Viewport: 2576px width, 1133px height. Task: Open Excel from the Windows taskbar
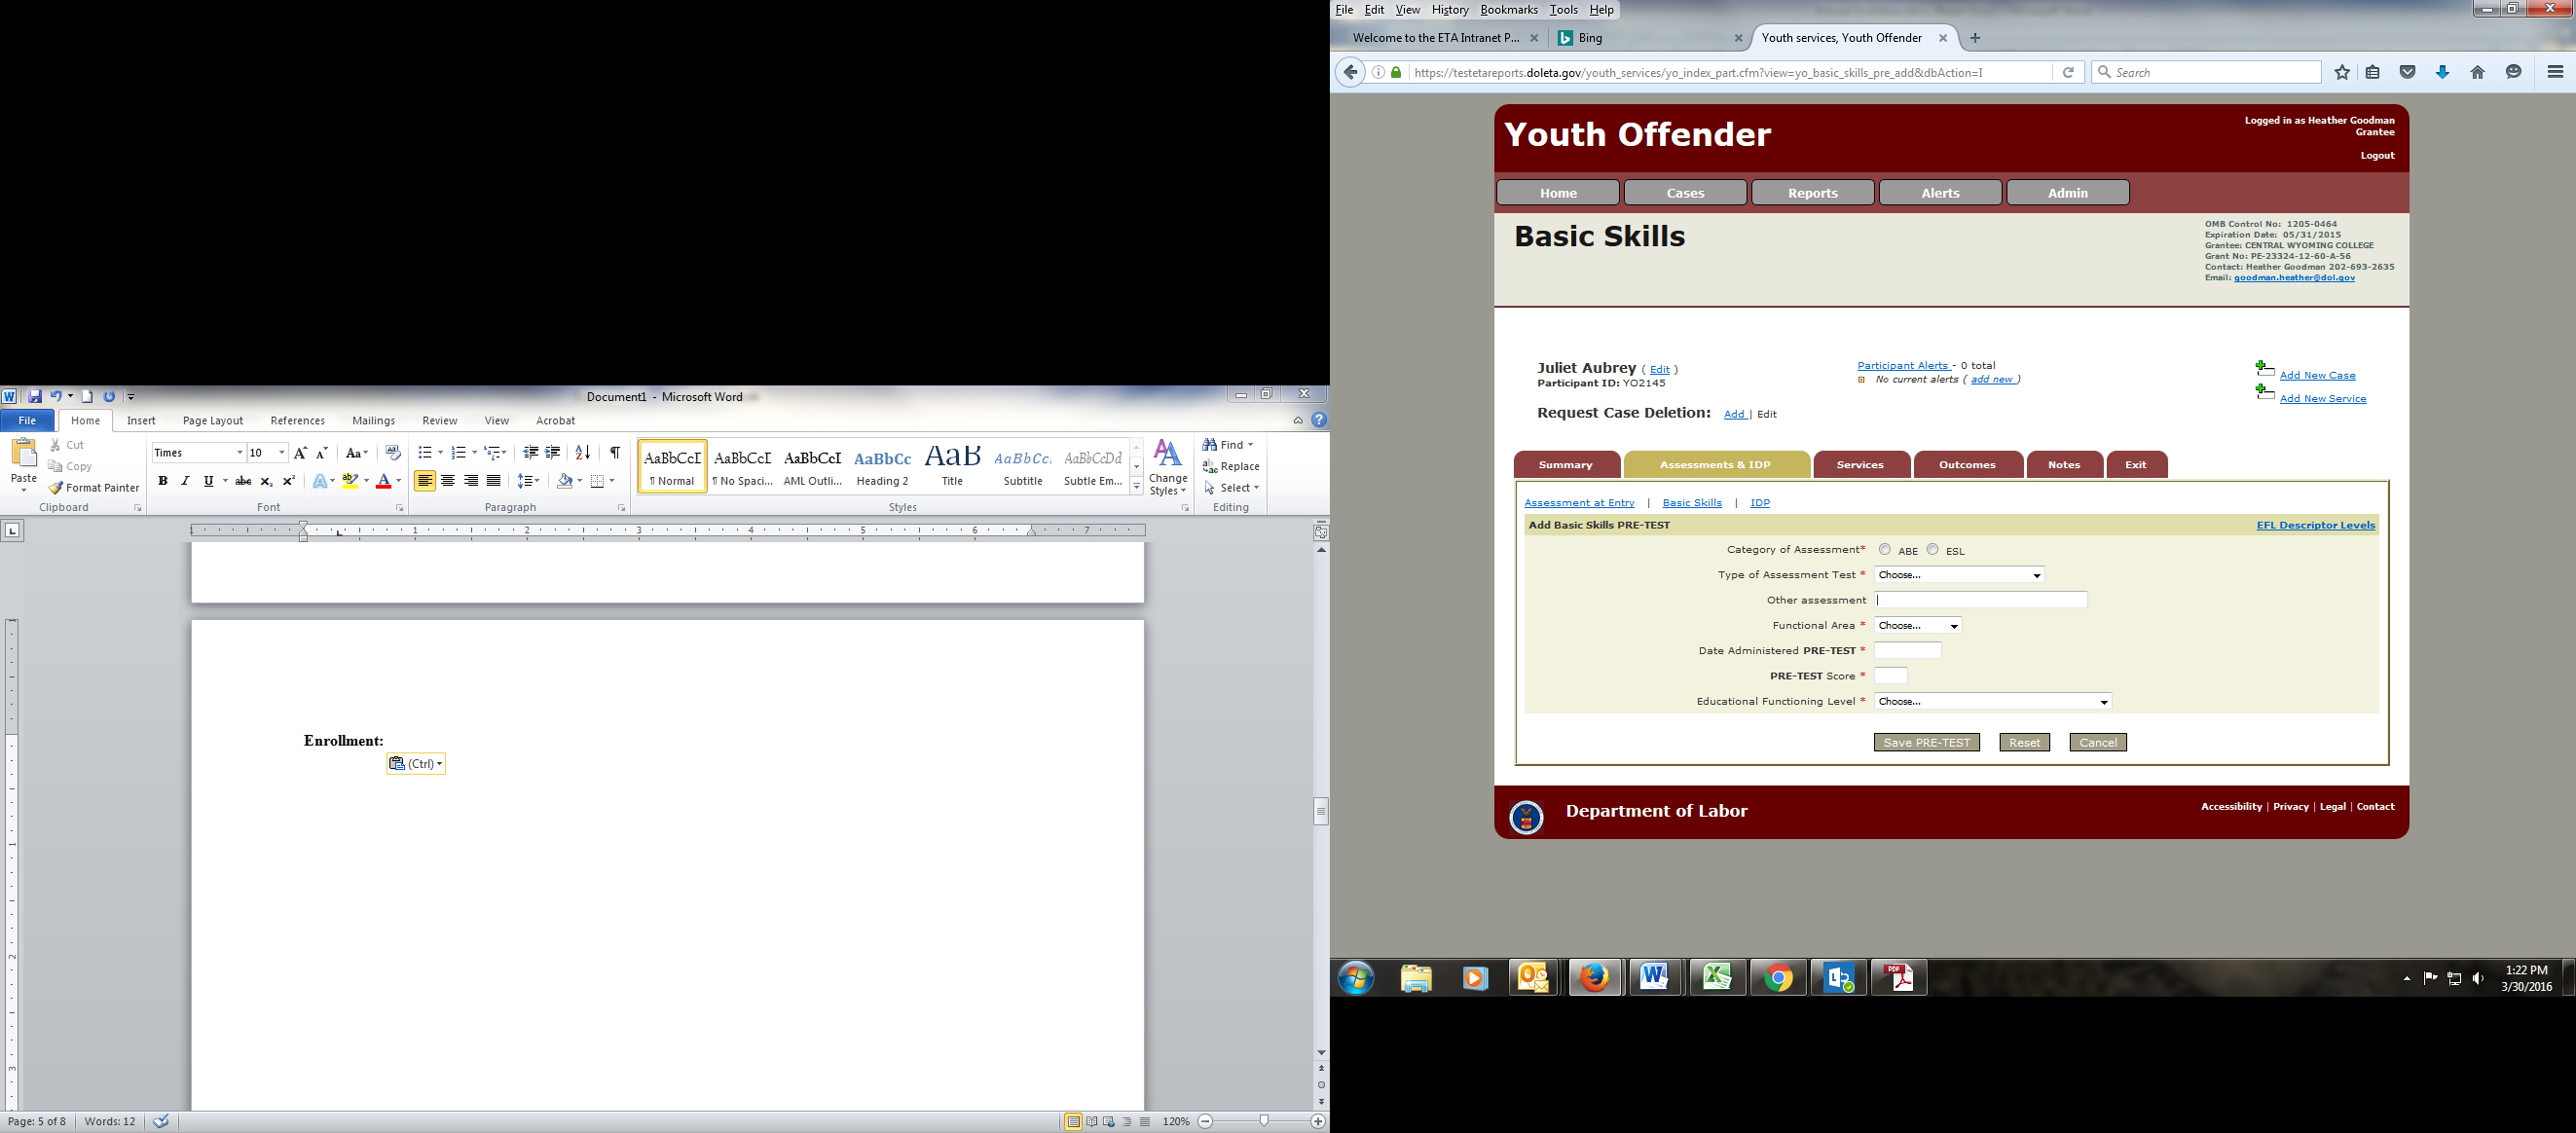pos(1717,977)
